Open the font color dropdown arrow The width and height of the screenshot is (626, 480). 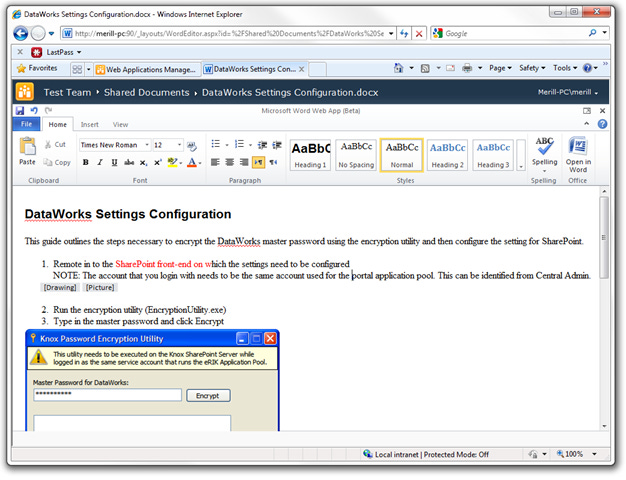pyautogui.click(x=200, y=163)
